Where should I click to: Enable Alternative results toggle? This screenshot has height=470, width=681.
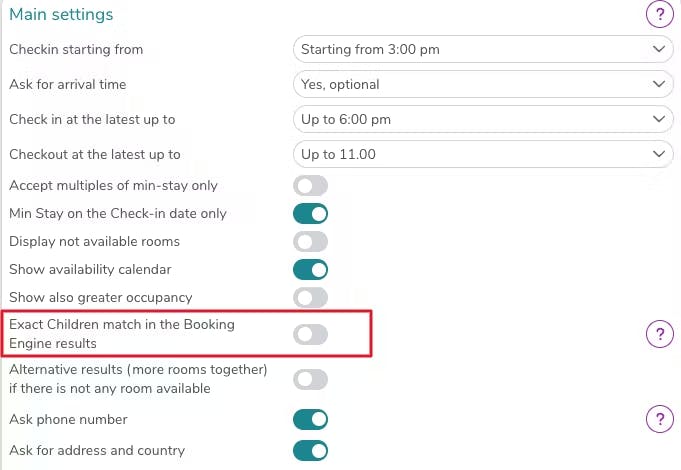coord(310,379)
